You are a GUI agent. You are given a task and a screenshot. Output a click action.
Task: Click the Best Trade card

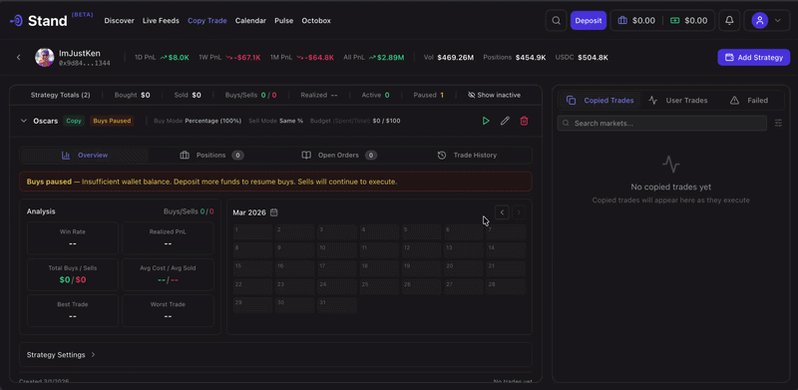click(72, 311)
